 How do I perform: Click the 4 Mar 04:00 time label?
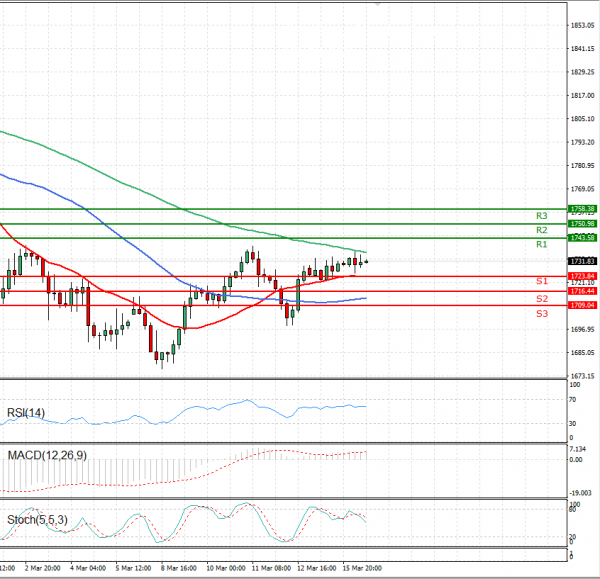pyautogui.click(x=88, y=568)
